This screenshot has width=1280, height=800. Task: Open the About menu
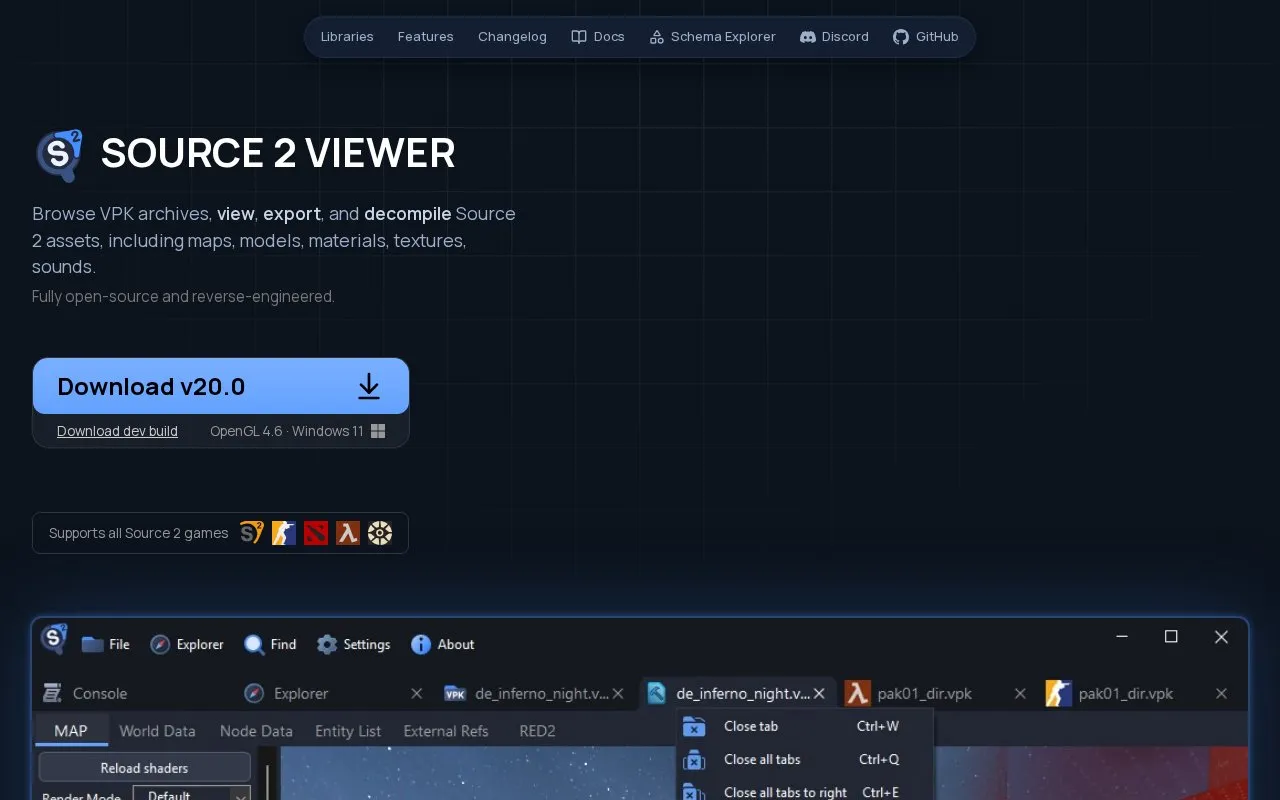click(x=442, y=644)
